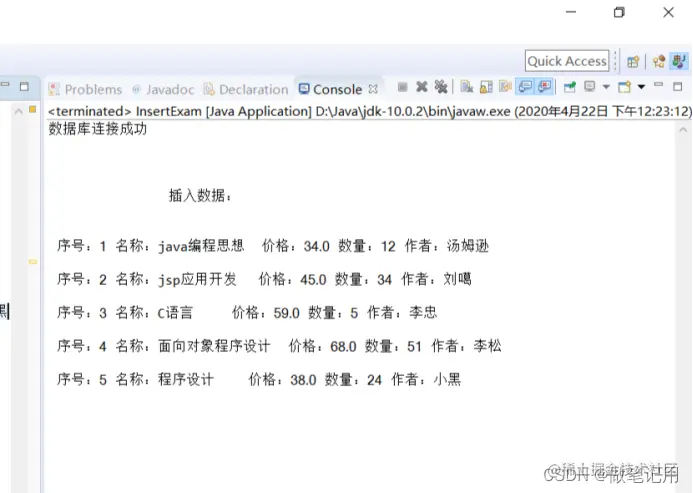The height and width of the screenshot is (493, 693).
Task: Click yellow warning square atop overview ruler
Action: pos(32,109)
